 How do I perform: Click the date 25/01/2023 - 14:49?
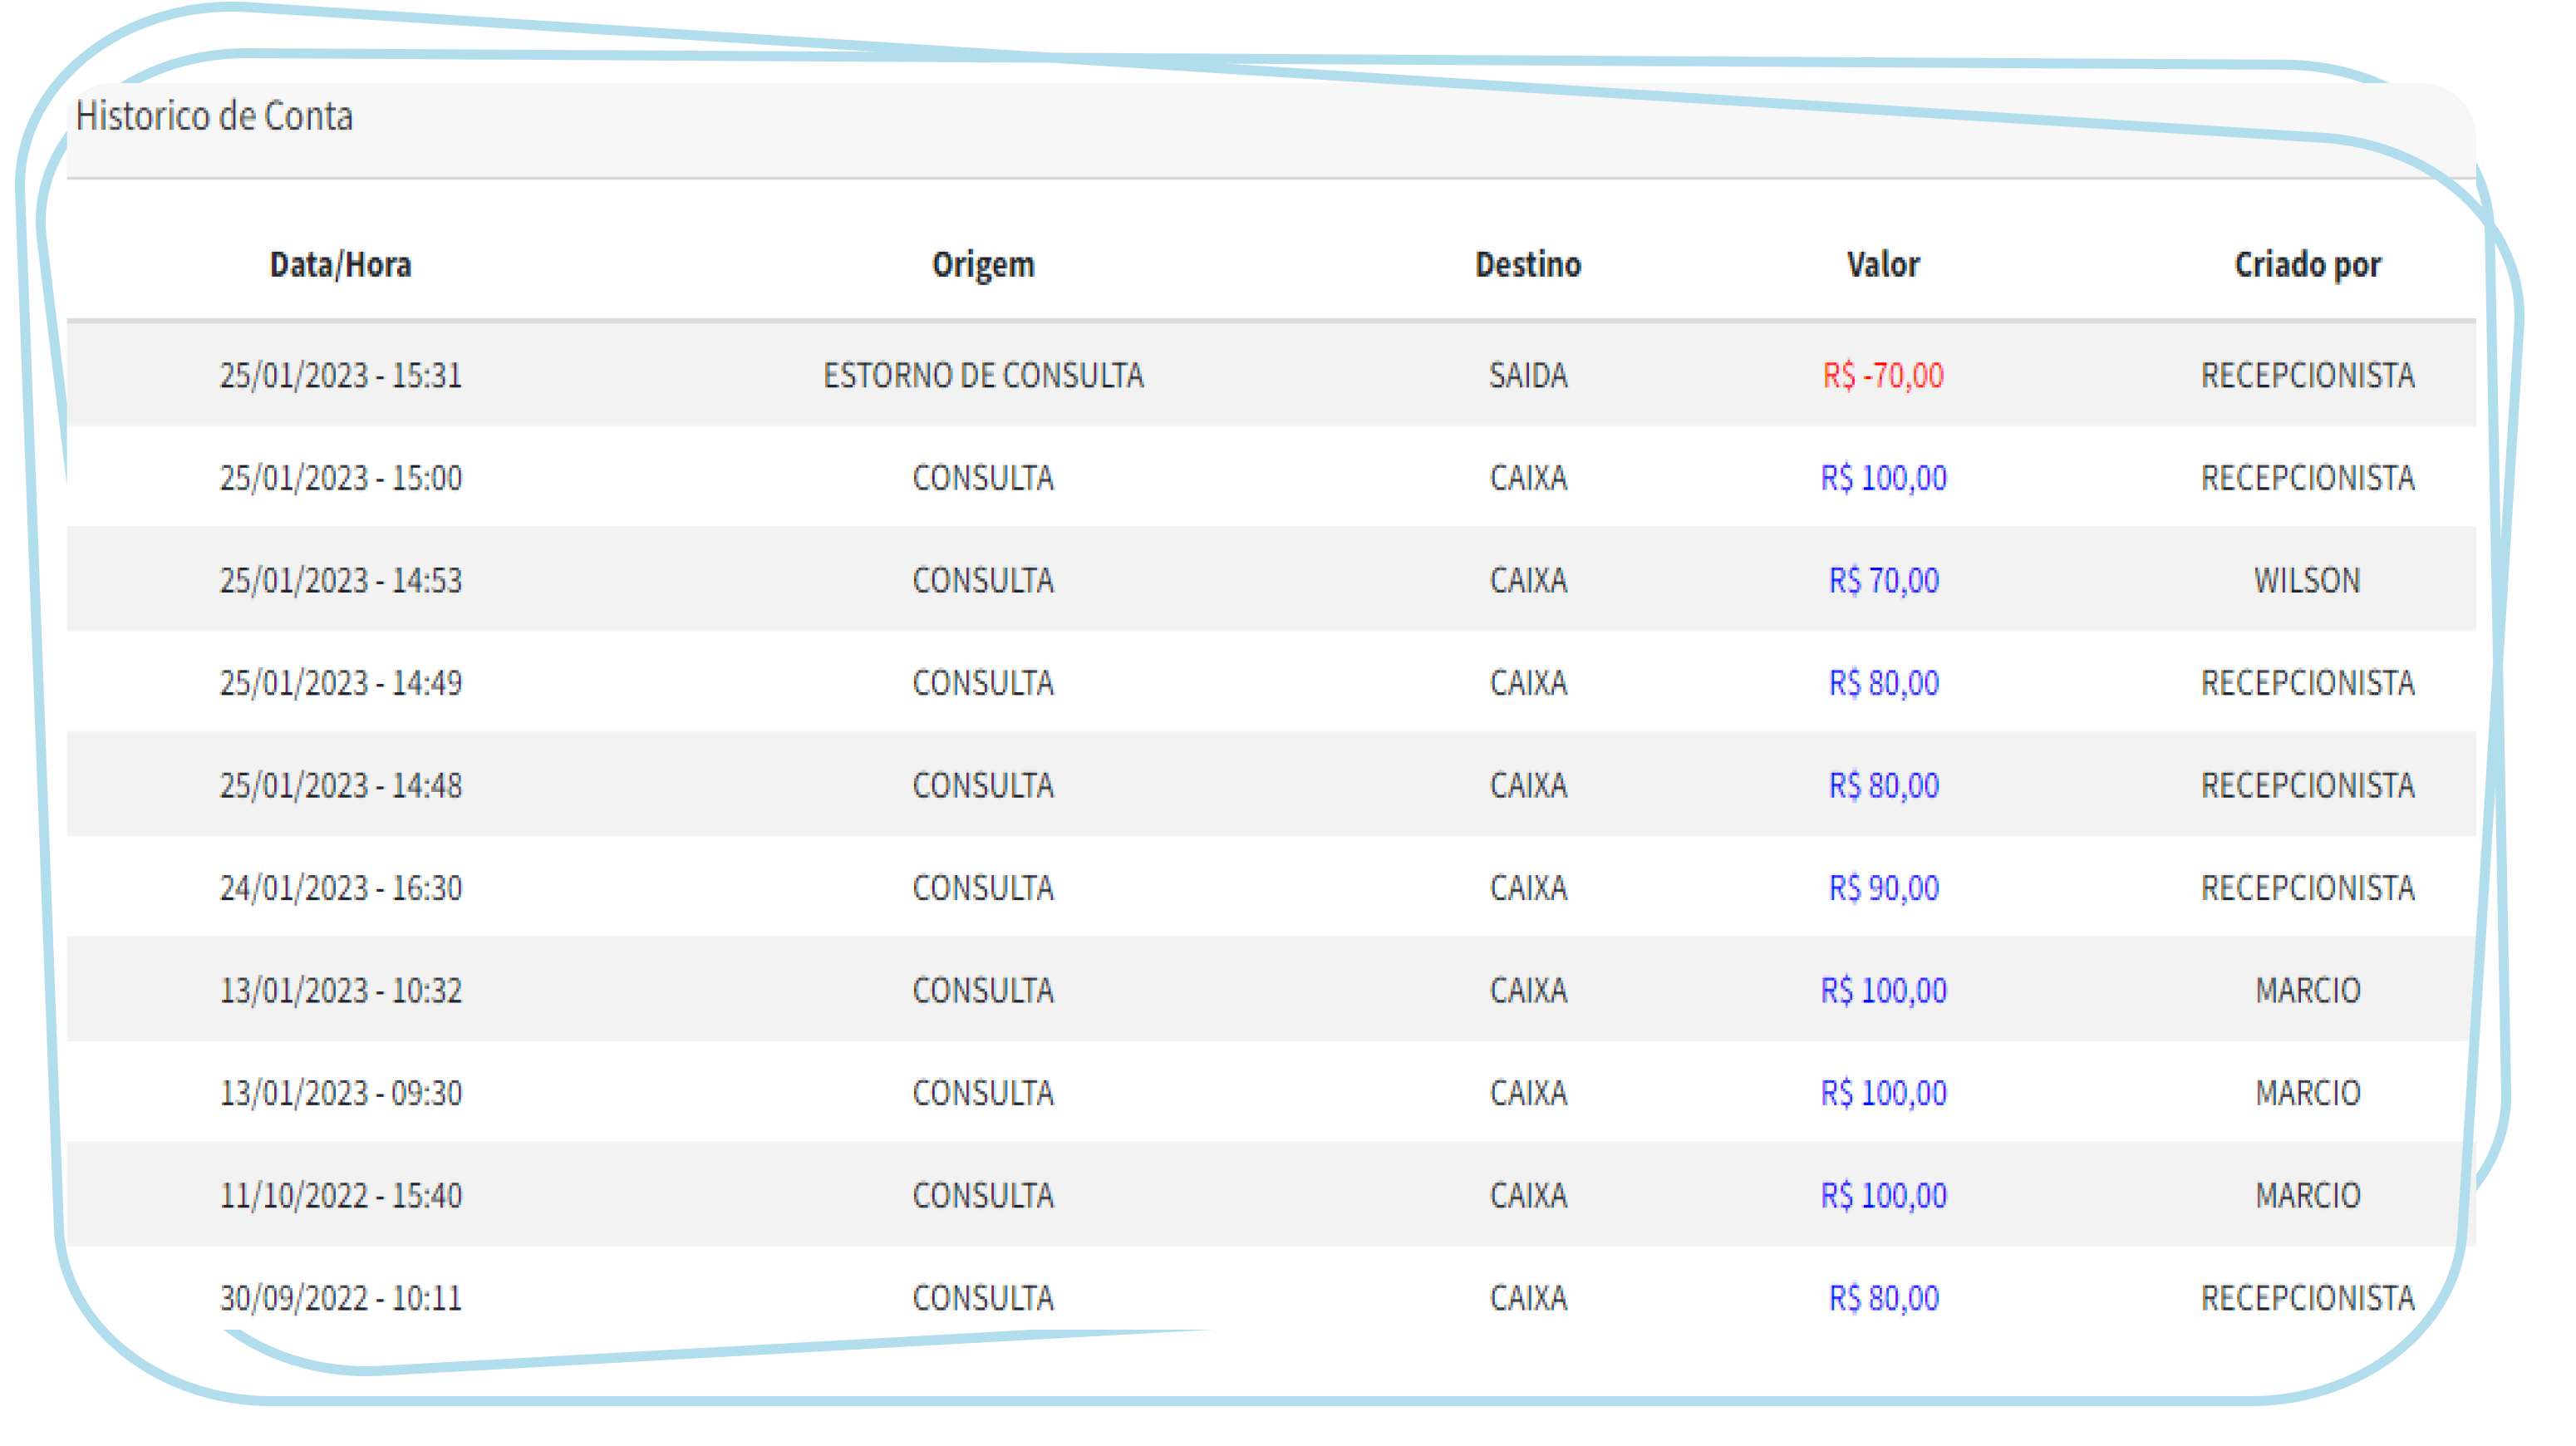(x=340, y=683)
